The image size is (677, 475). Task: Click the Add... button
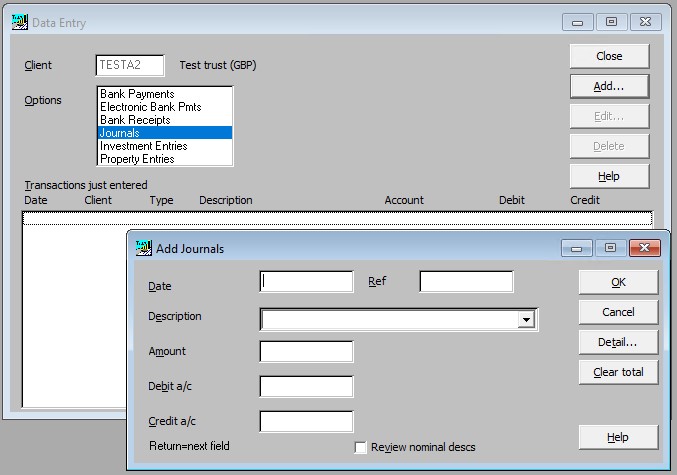609,86
